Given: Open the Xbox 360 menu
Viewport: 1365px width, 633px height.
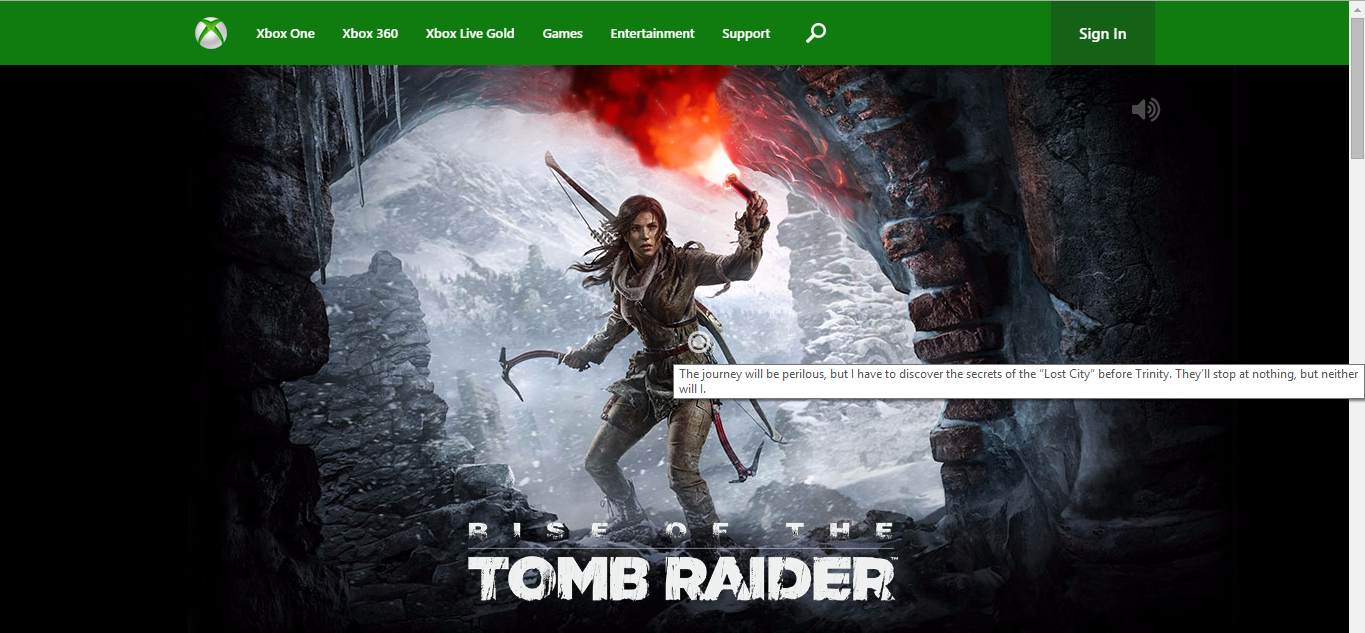Looking at the screenshot, I should pos(370,33).
